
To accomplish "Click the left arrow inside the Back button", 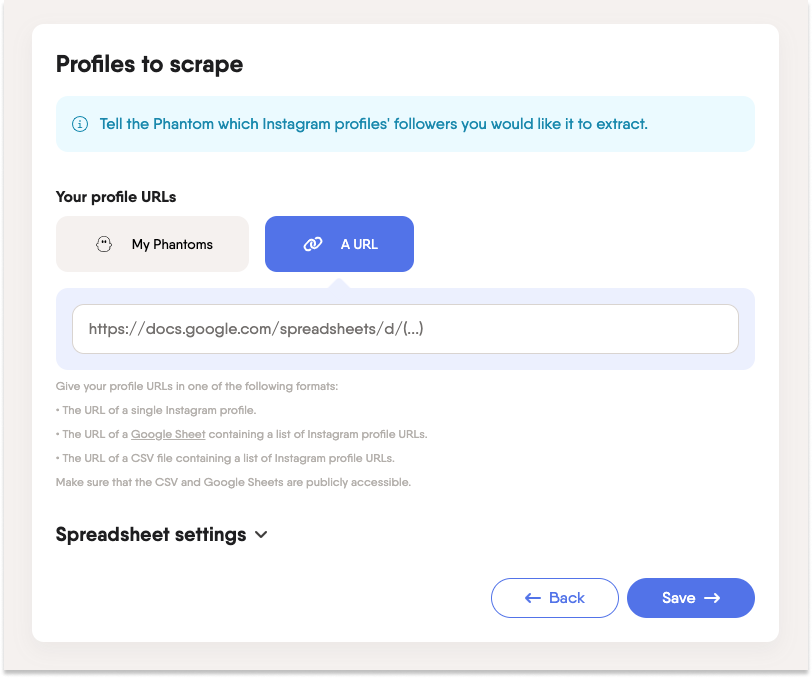I will [531, 597].
